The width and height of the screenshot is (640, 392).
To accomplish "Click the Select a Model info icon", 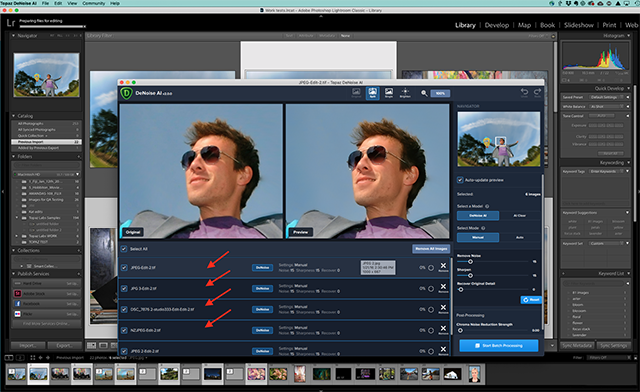I will [487, 206].
